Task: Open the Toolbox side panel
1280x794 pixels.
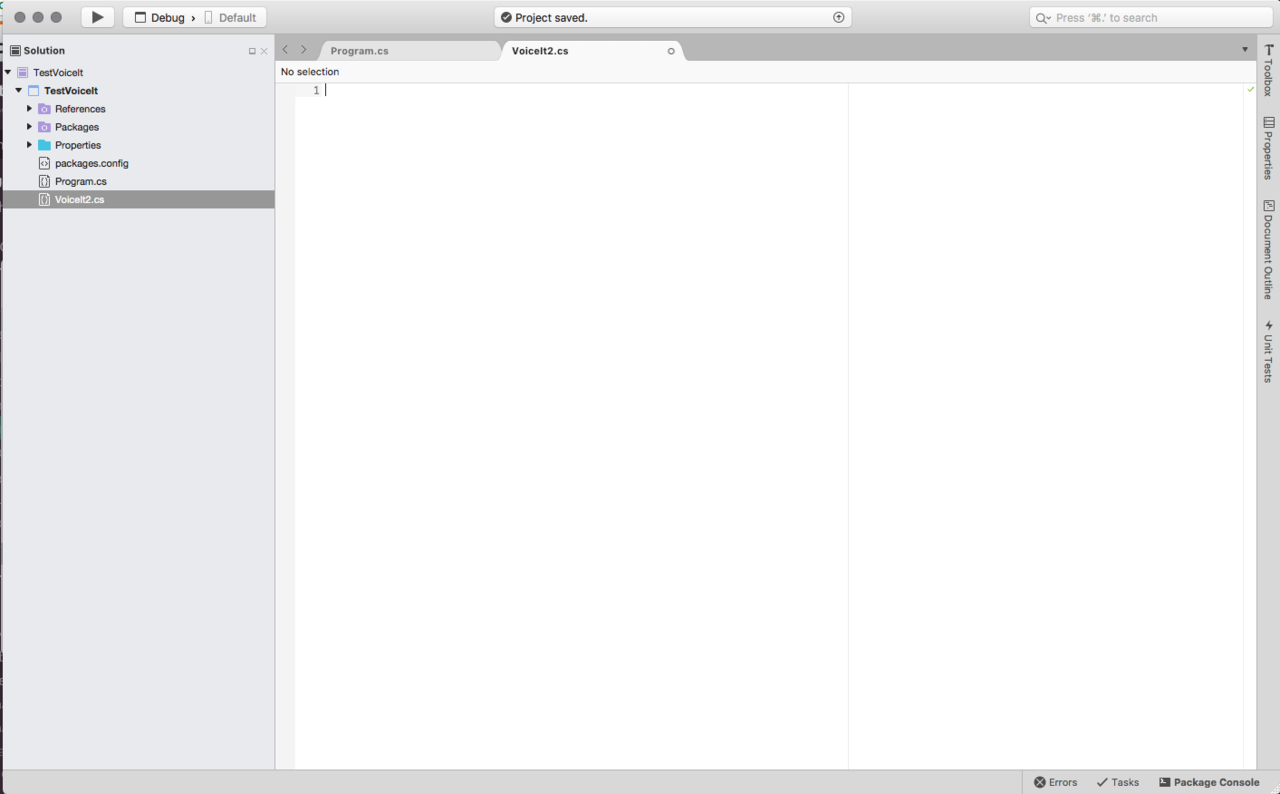Action: point(1268,70)
